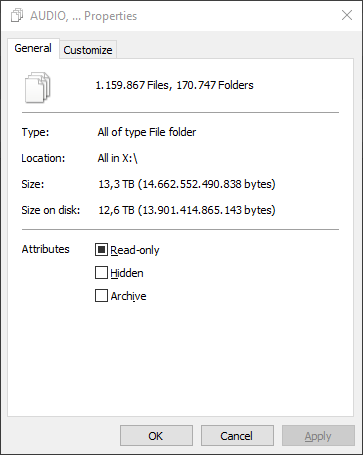
Task: Switch to the Customize tab
Action: click(x=88, y=50)
